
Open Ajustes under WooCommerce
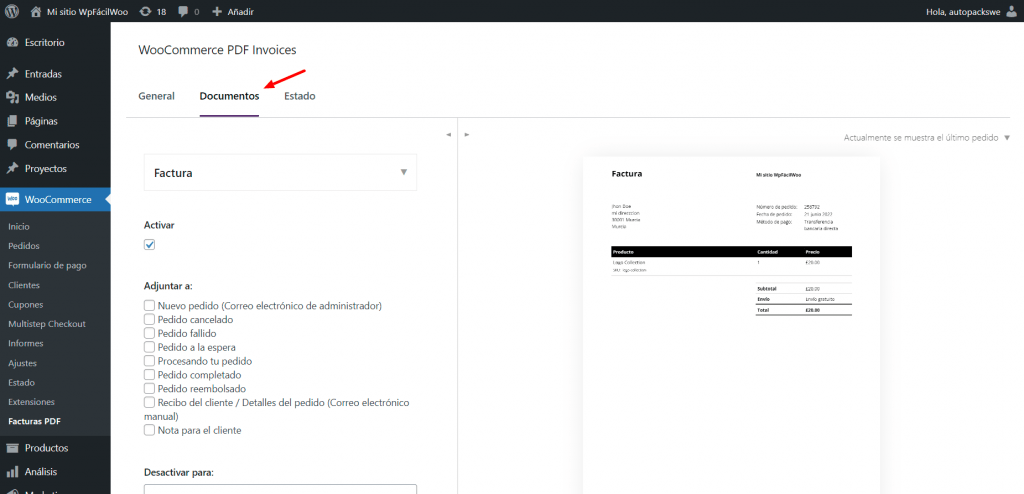[x=23, y=363]
